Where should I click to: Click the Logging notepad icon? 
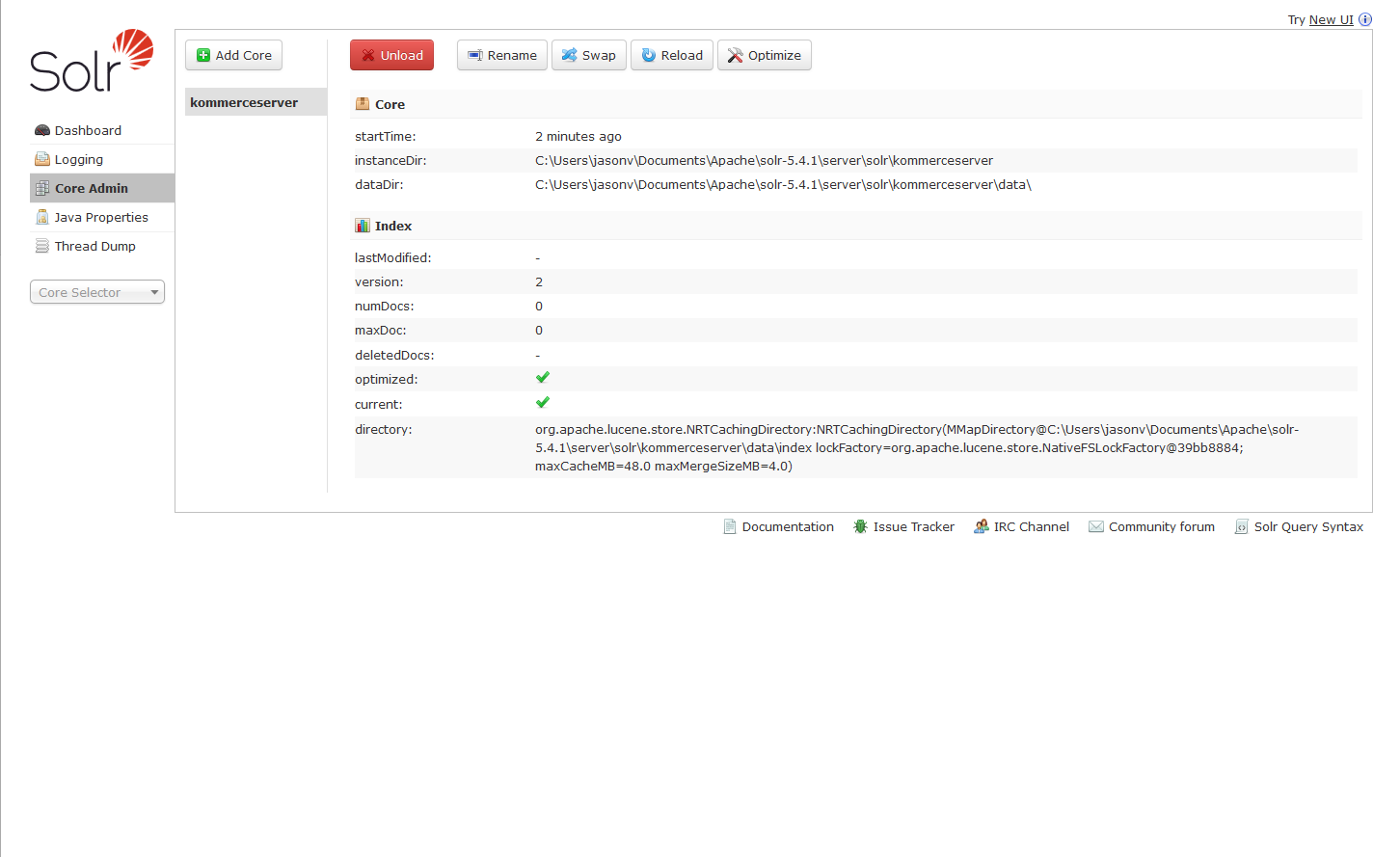click(42, 159)
